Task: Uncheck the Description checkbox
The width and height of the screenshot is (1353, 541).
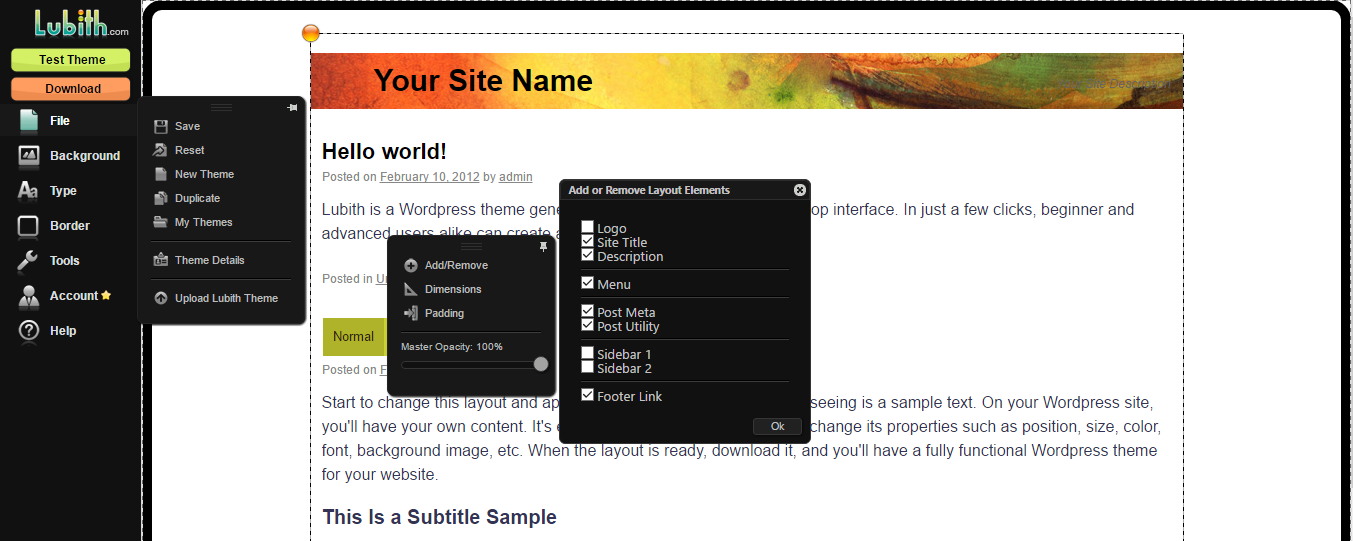Action: 588,255
